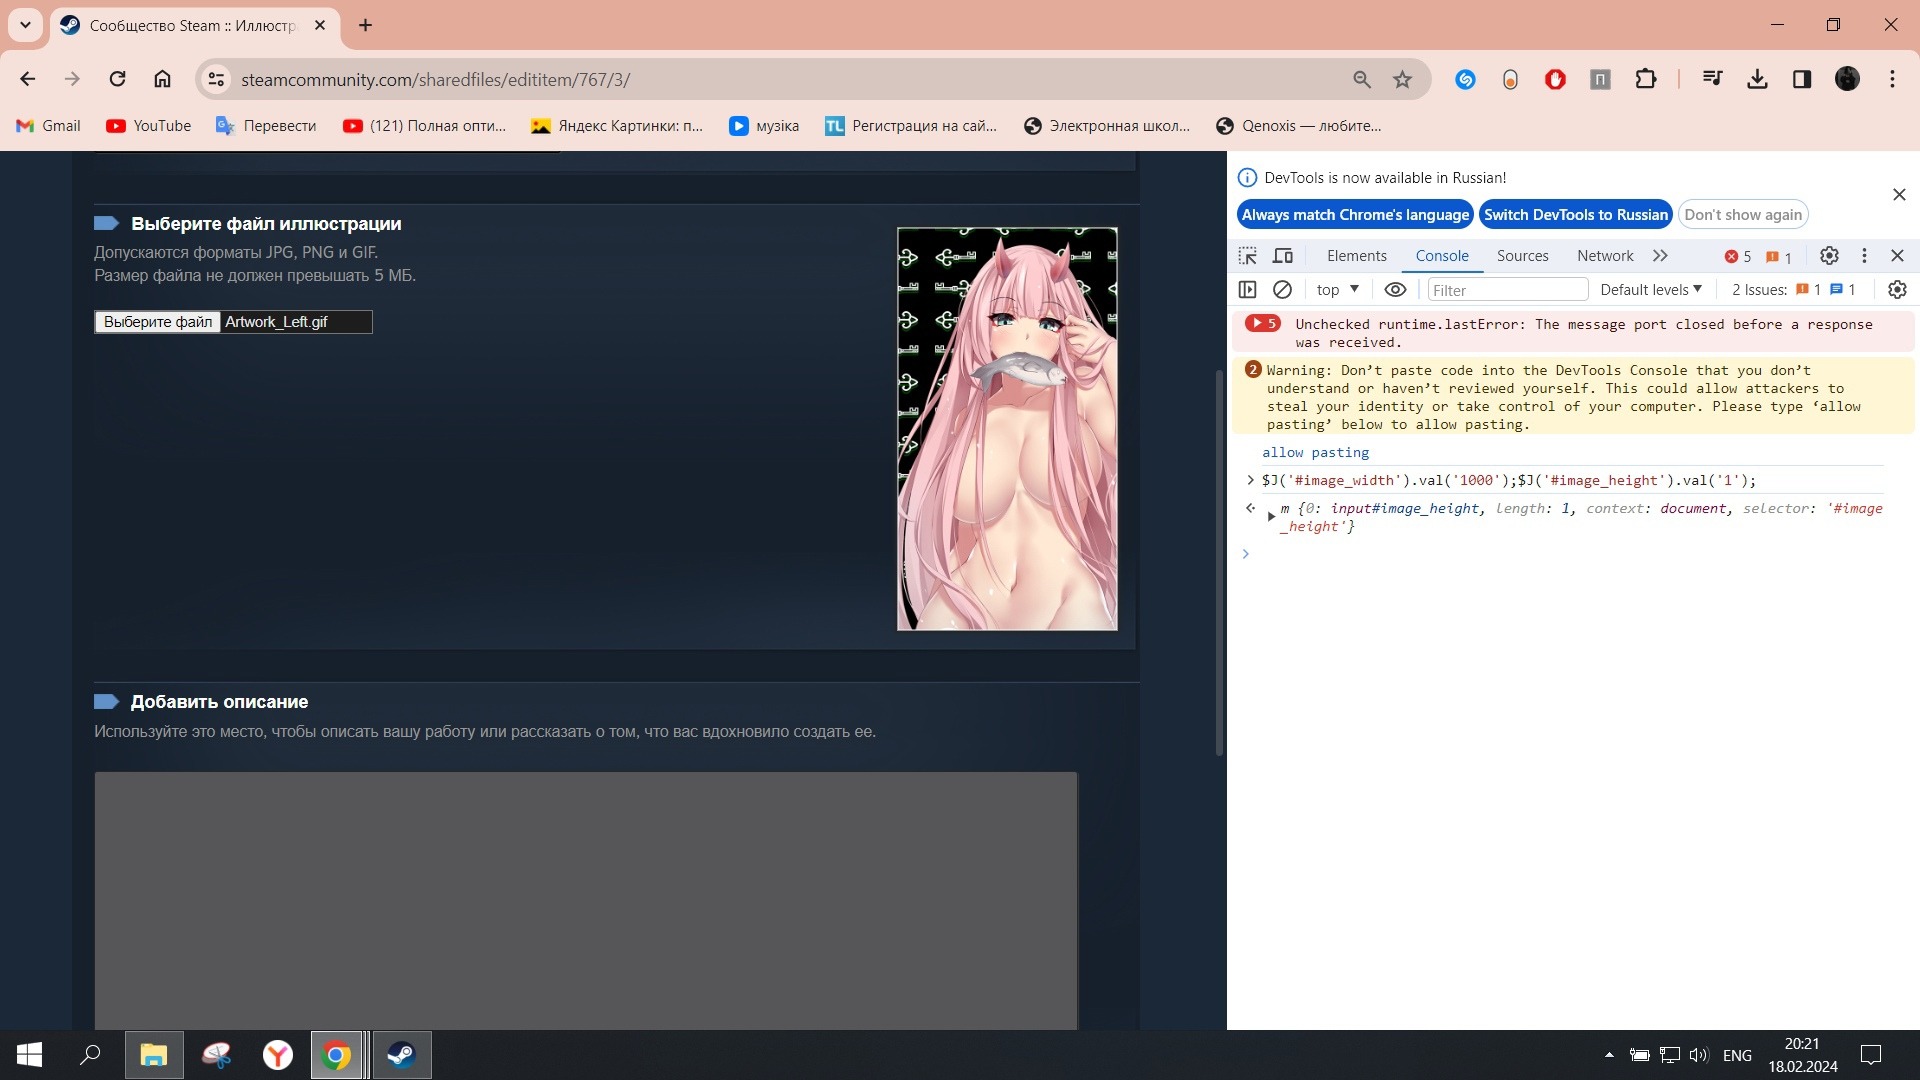This screenshot has height=1080, width=1920.
Task: Open the console settings gear icon
Action: [1897, 290]
